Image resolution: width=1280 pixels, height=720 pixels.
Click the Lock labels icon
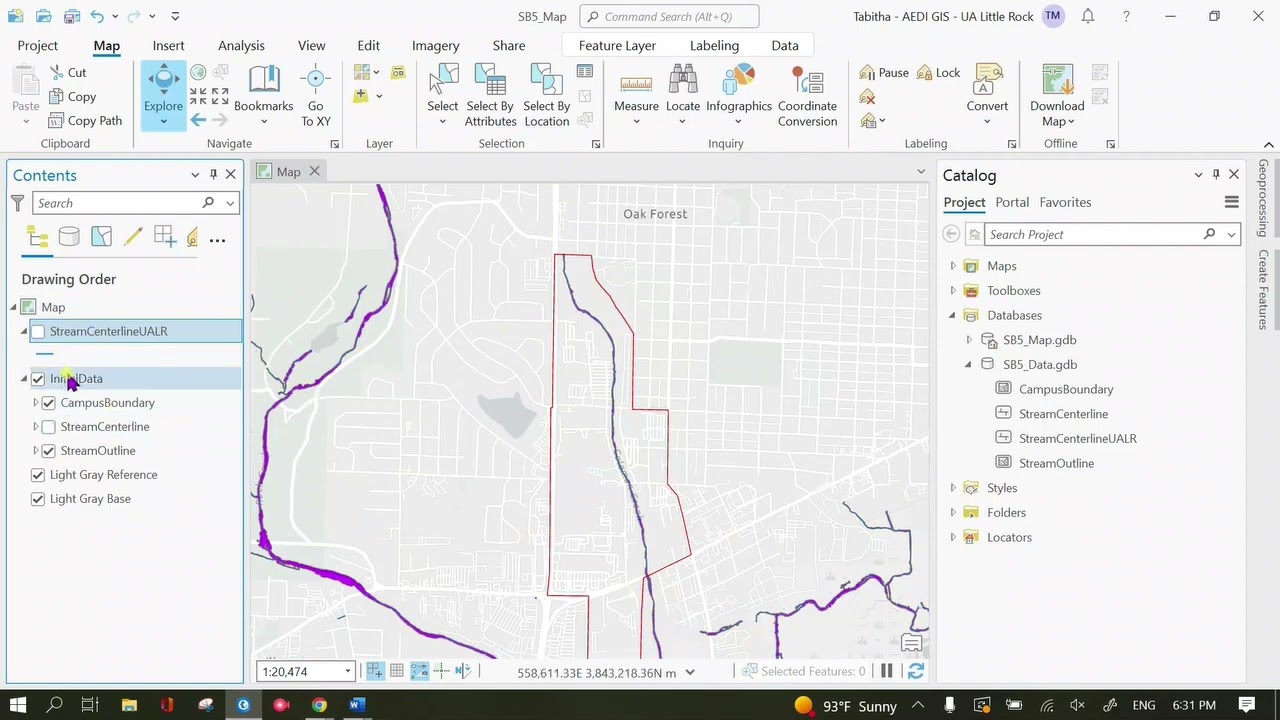tap(924, 73)
